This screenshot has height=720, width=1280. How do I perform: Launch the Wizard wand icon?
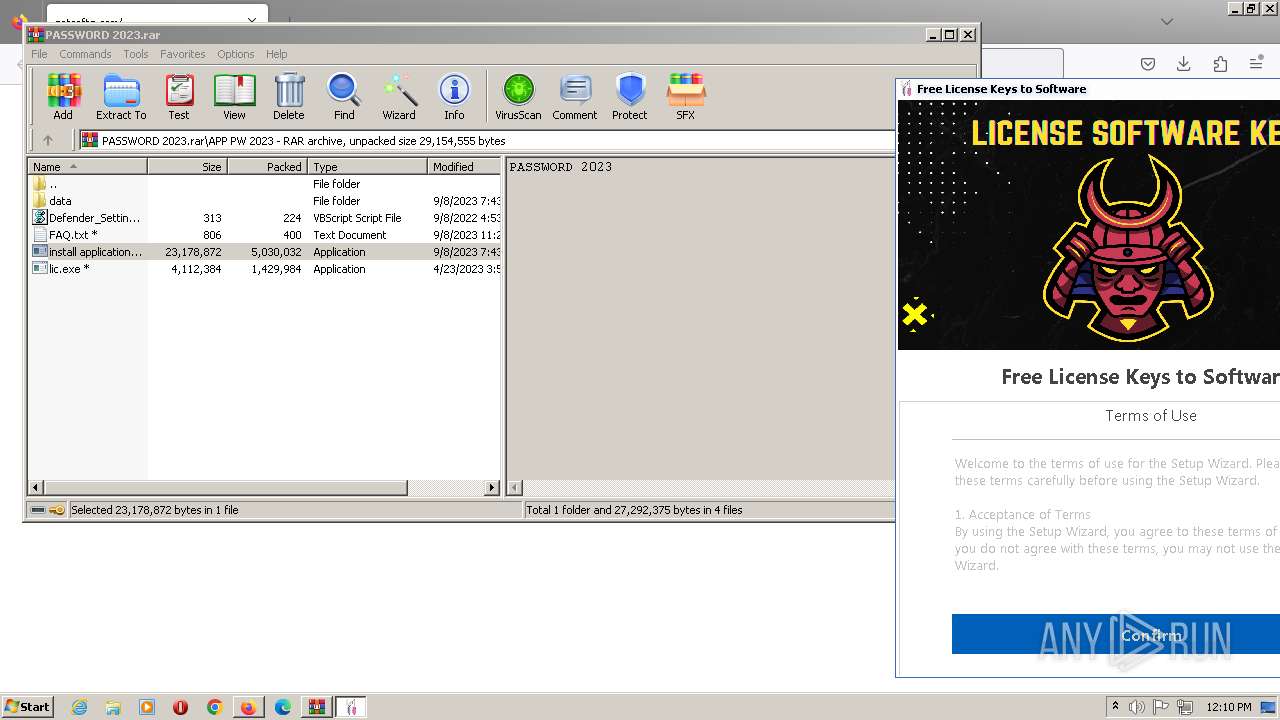point(399,97)
